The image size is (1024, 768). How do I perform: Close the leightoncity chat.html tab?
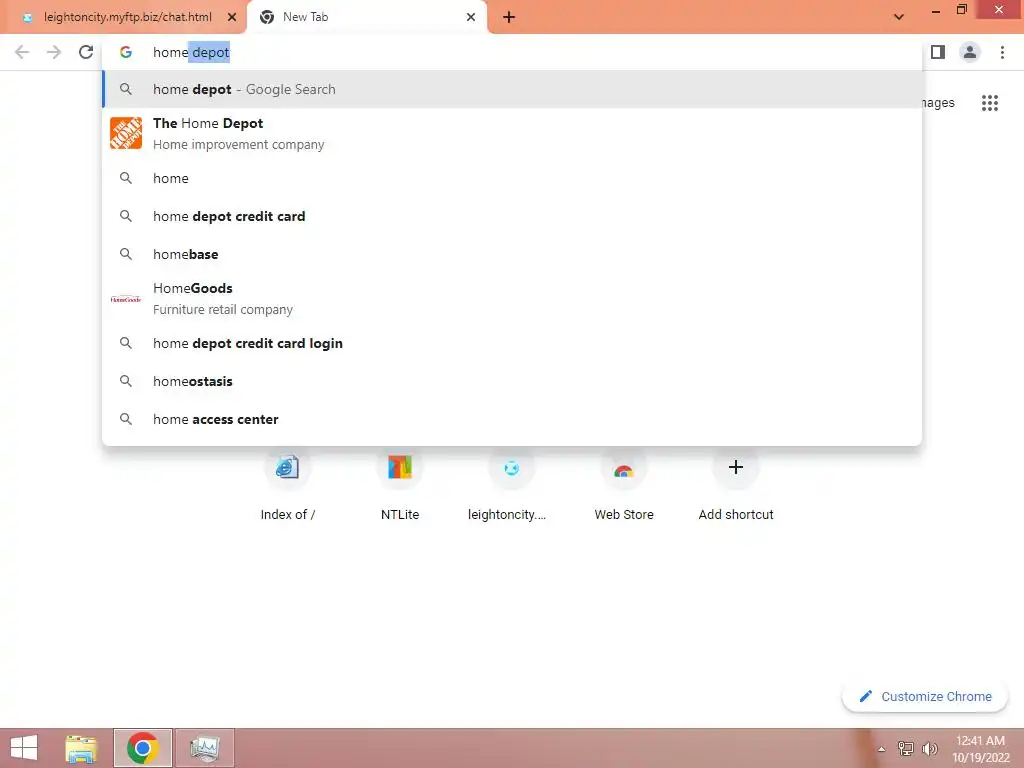pyautogui.click(x=232, y=17)
